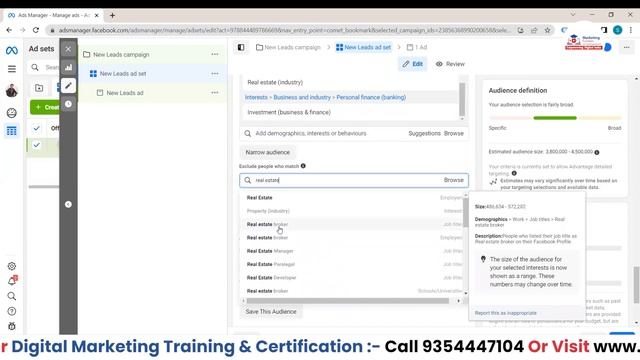Reload the page in browser

coord(36,30)
